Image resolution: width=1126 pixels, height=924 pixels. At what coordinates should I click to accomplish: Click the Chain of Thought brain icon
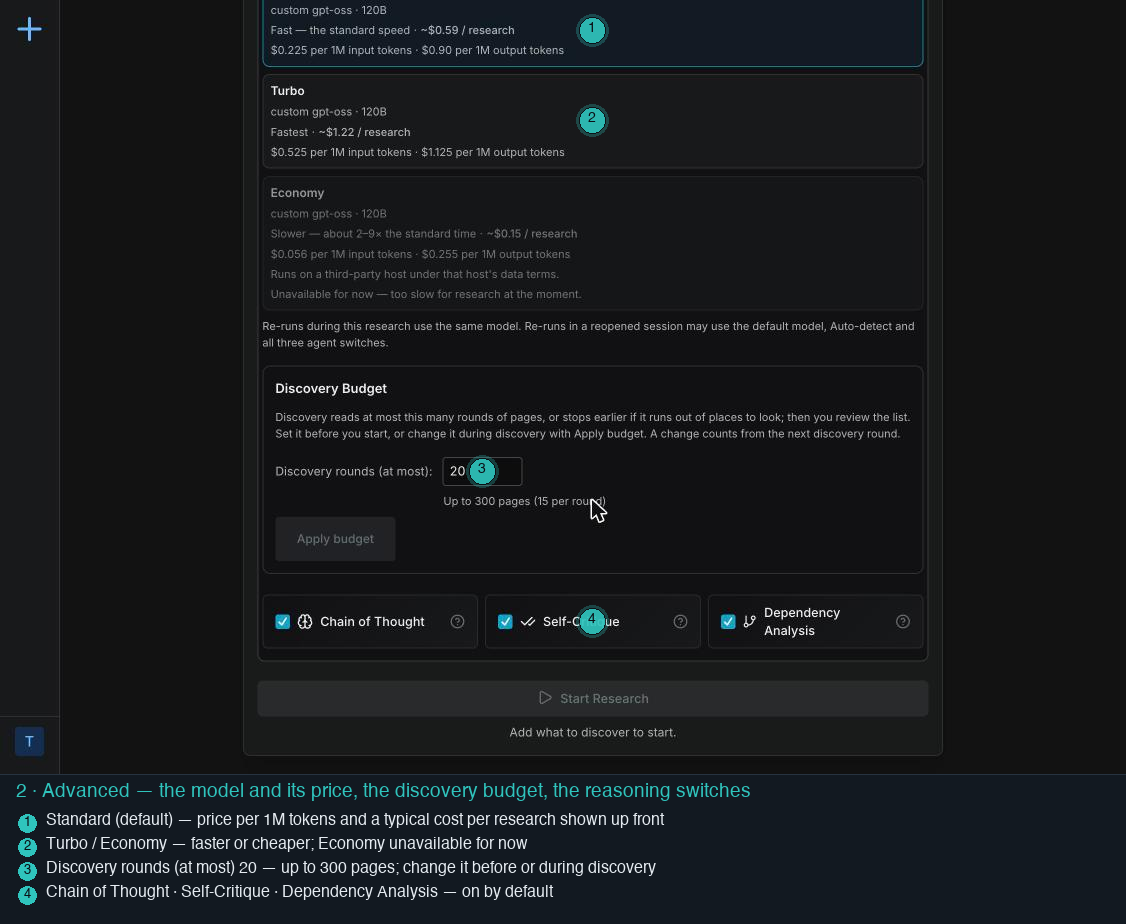tap(305, 622)
